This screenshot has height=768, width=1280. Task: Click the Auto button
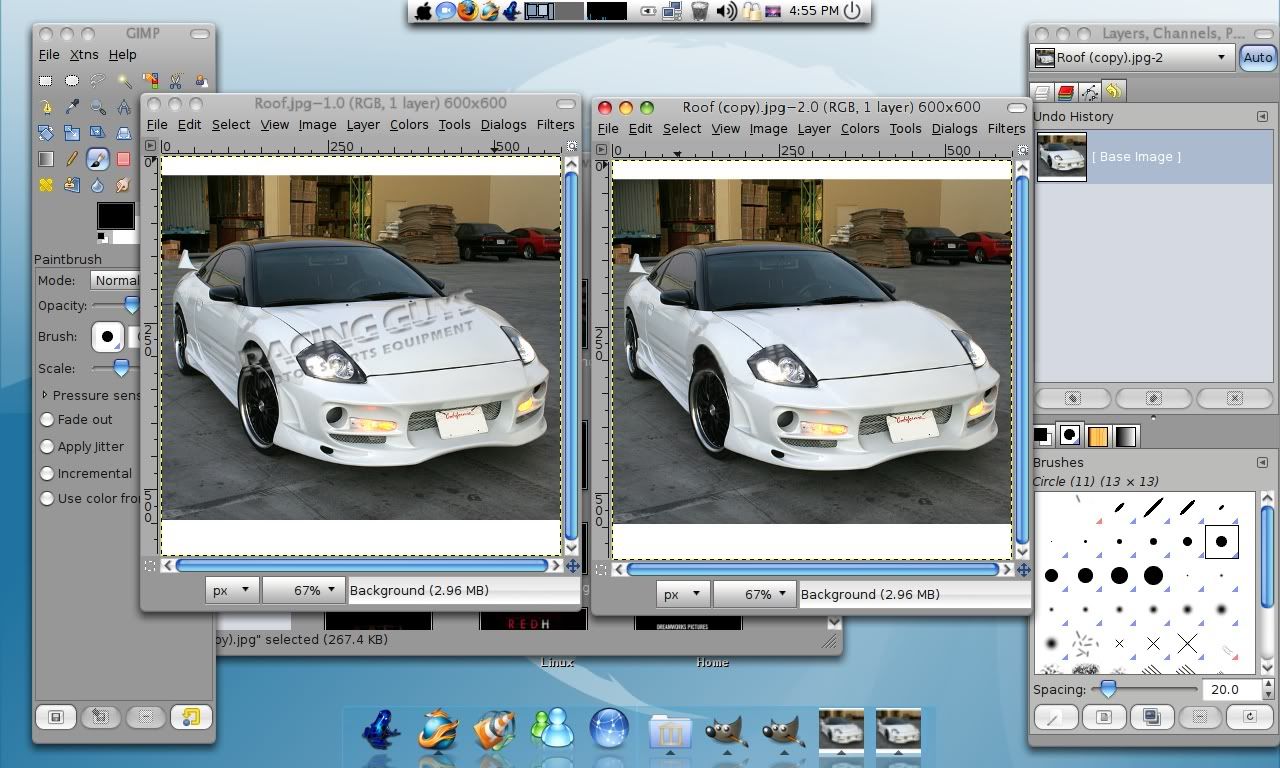point(1257,58)
